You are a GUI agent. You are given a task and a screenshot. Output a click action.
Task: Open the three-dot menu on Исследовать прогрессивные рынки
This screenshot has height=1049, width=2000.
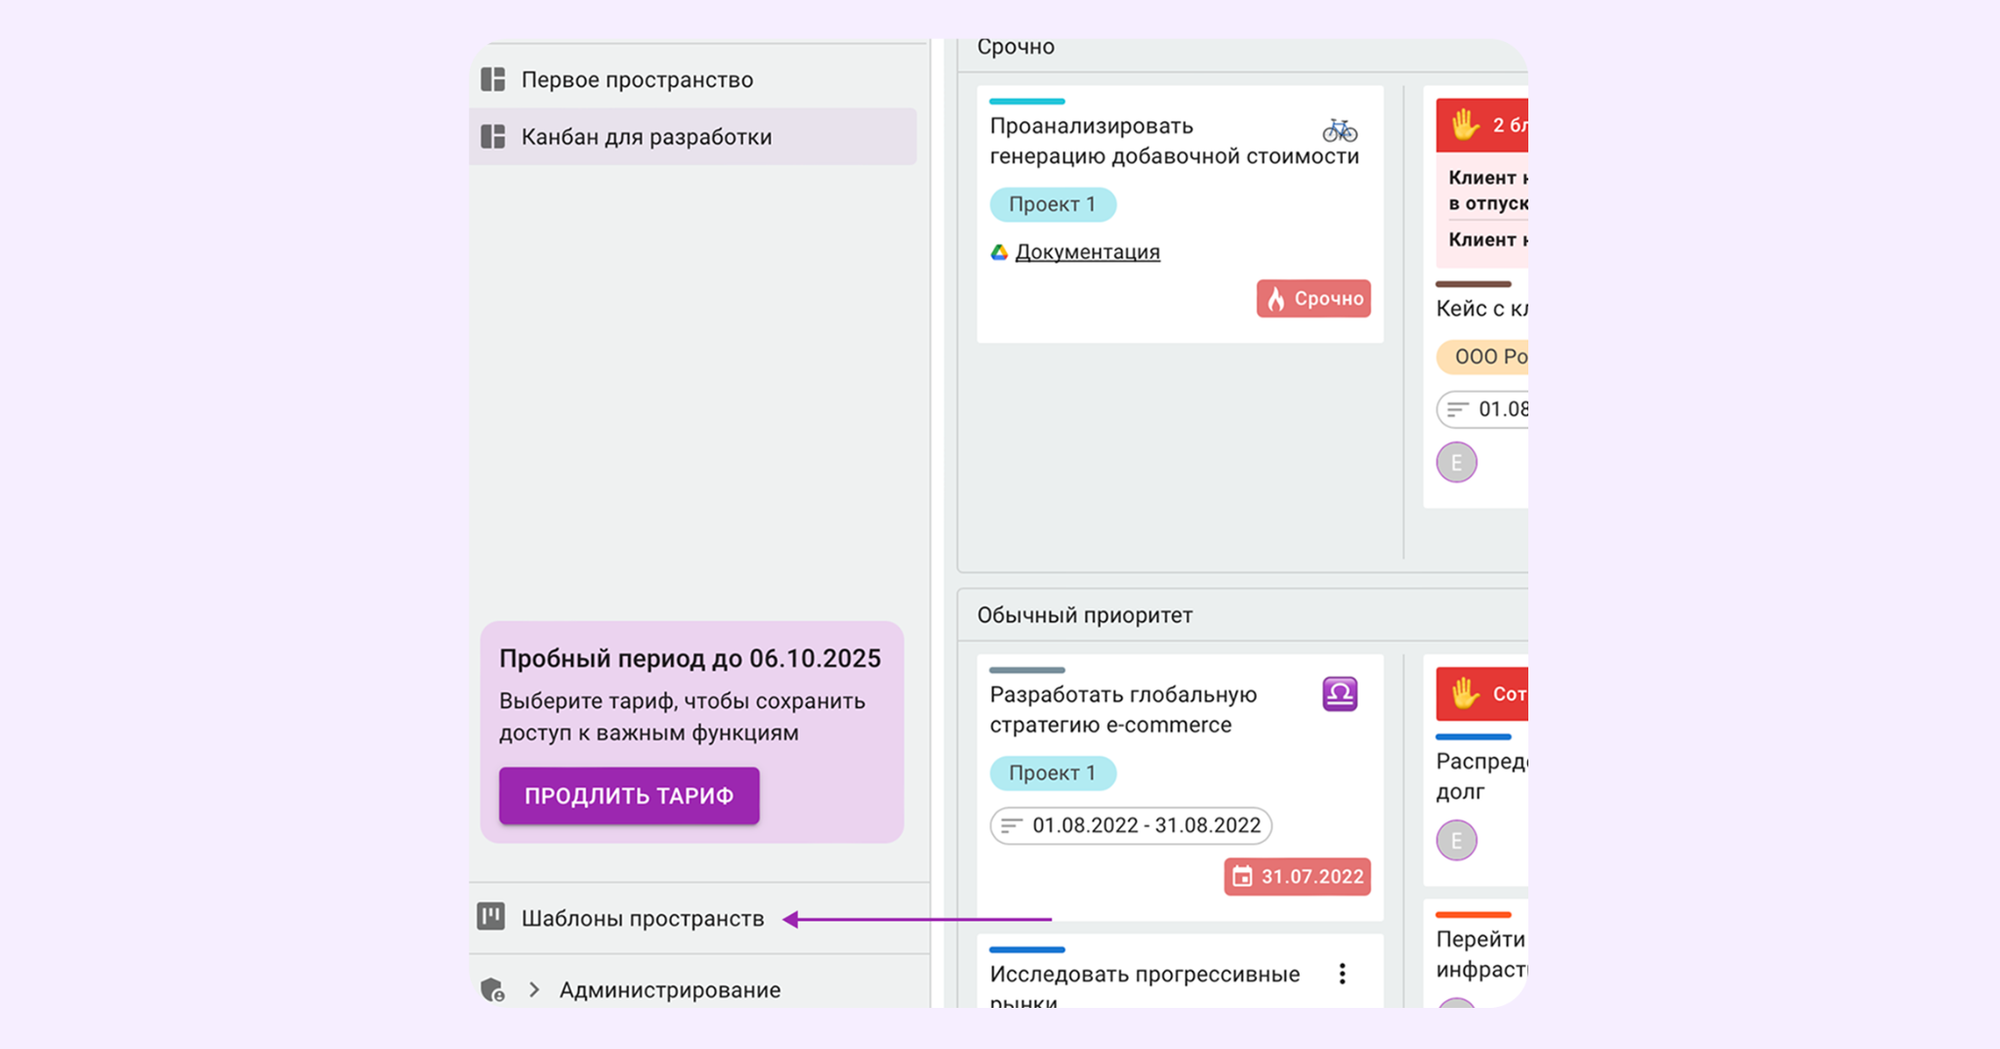1343,972
